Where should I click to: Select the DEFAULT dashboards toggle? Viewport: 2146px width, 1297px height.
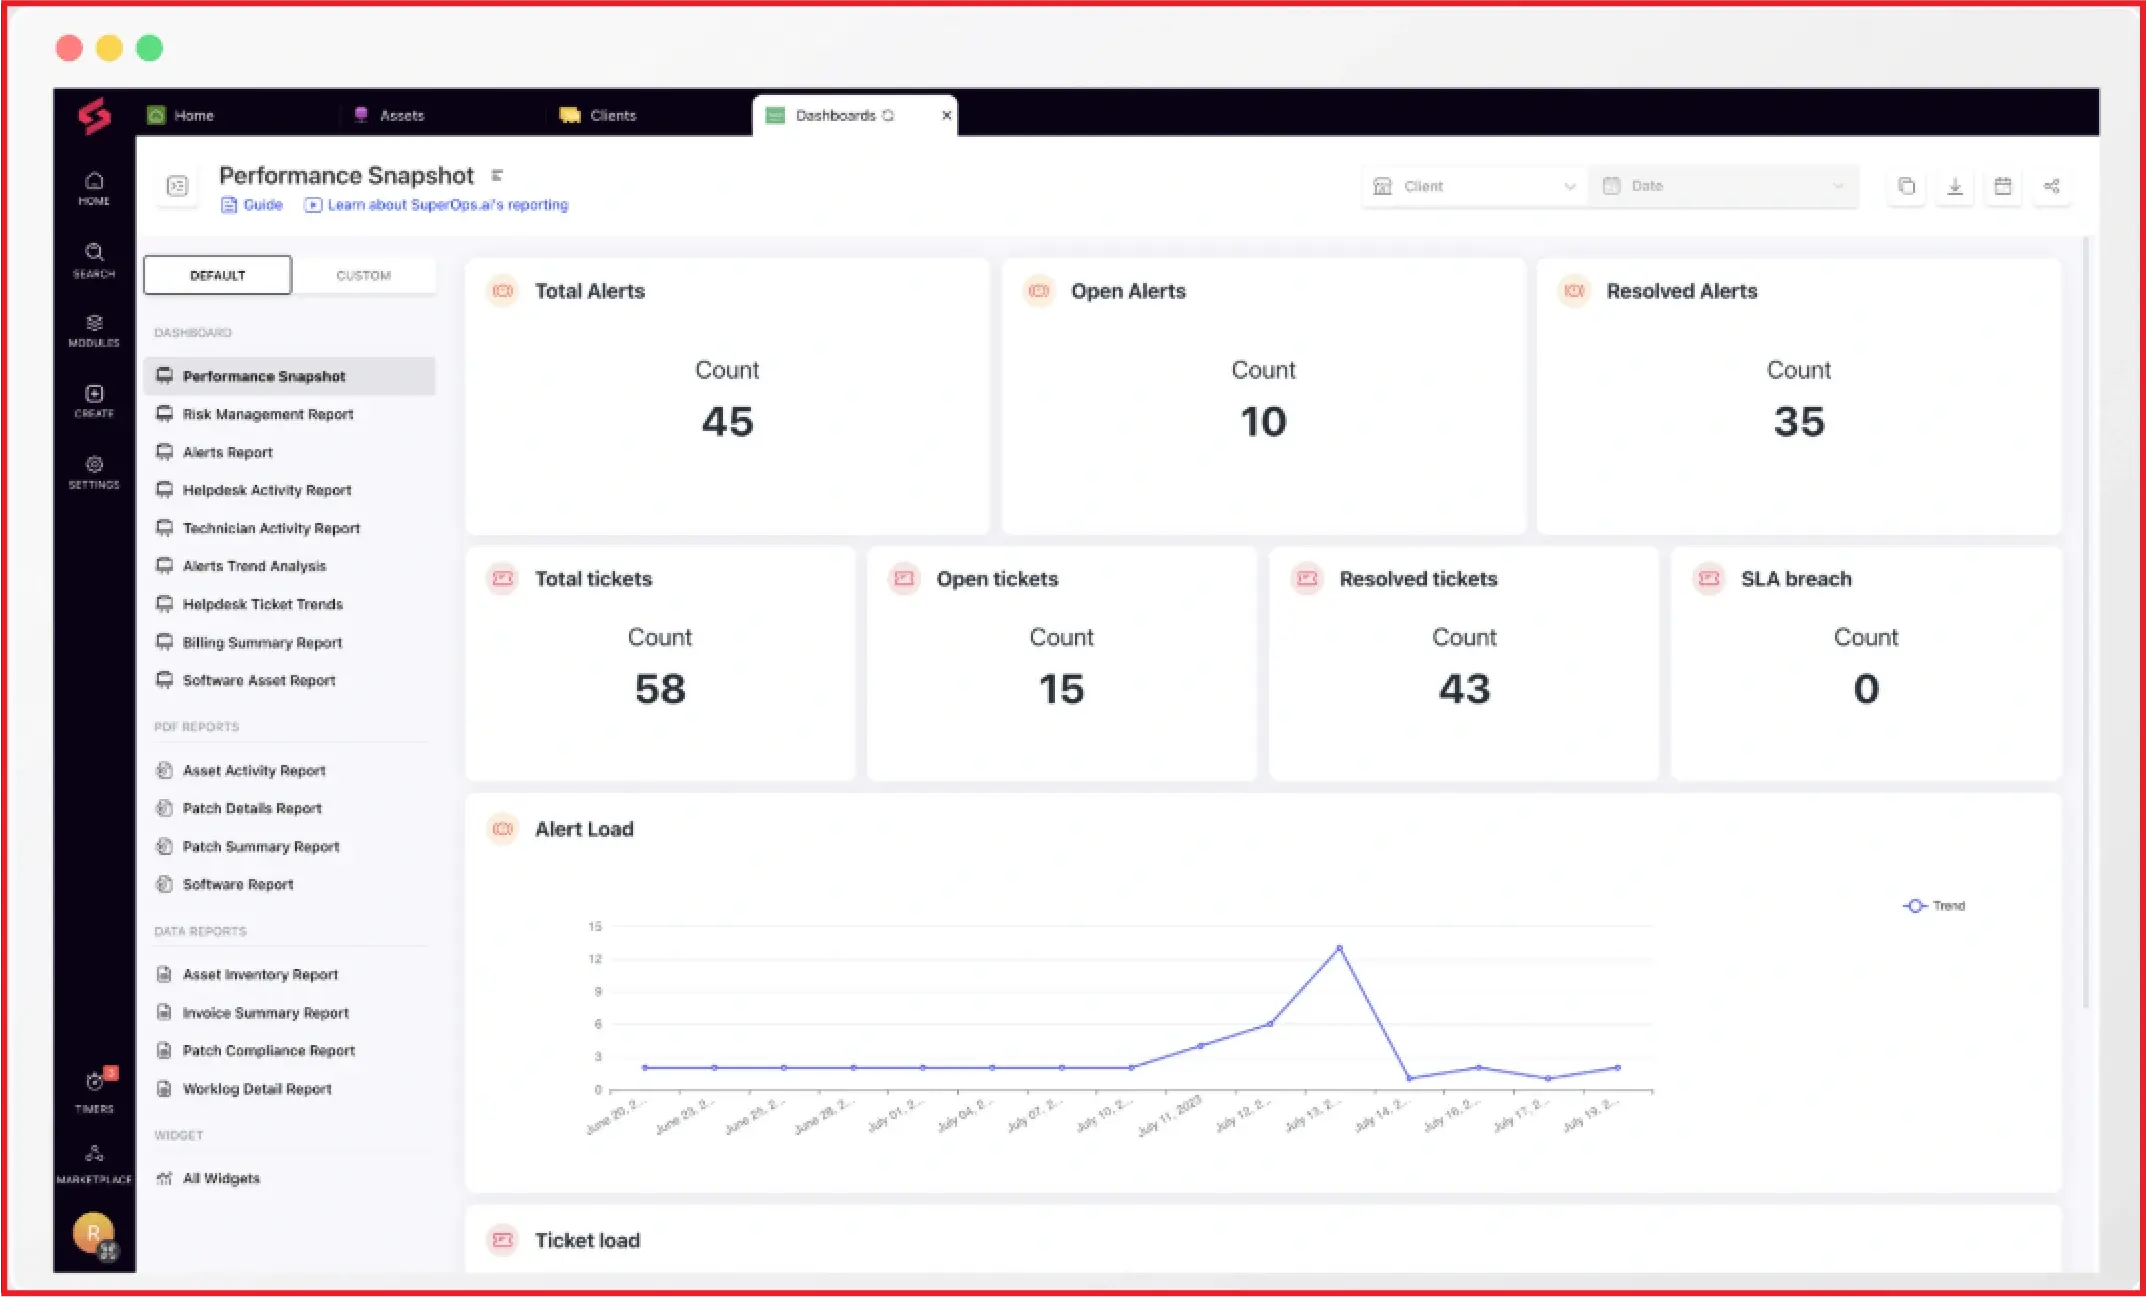click(x=216, y=274)
